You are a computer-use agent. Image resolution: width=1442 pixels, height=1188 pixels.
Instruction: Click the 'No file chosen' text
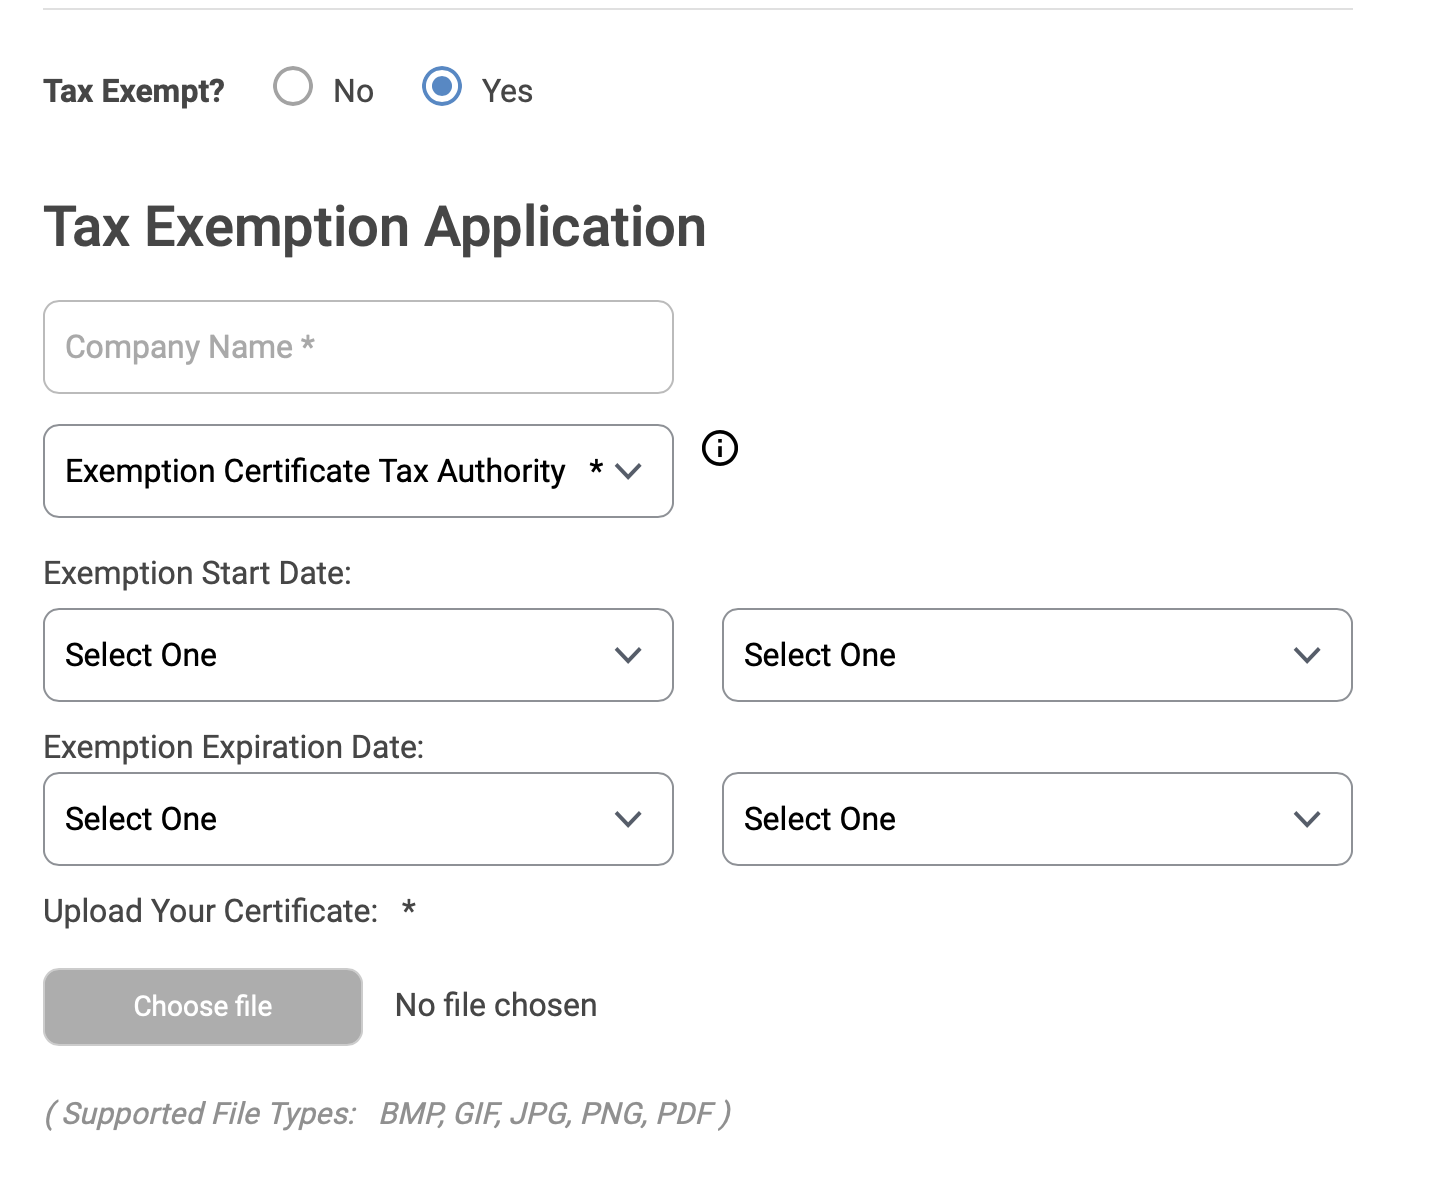[496, 1005]
